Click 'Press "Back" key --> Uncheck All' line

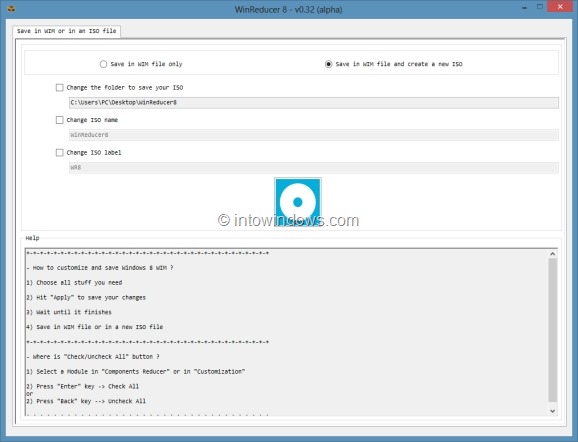tap(86, 401)
